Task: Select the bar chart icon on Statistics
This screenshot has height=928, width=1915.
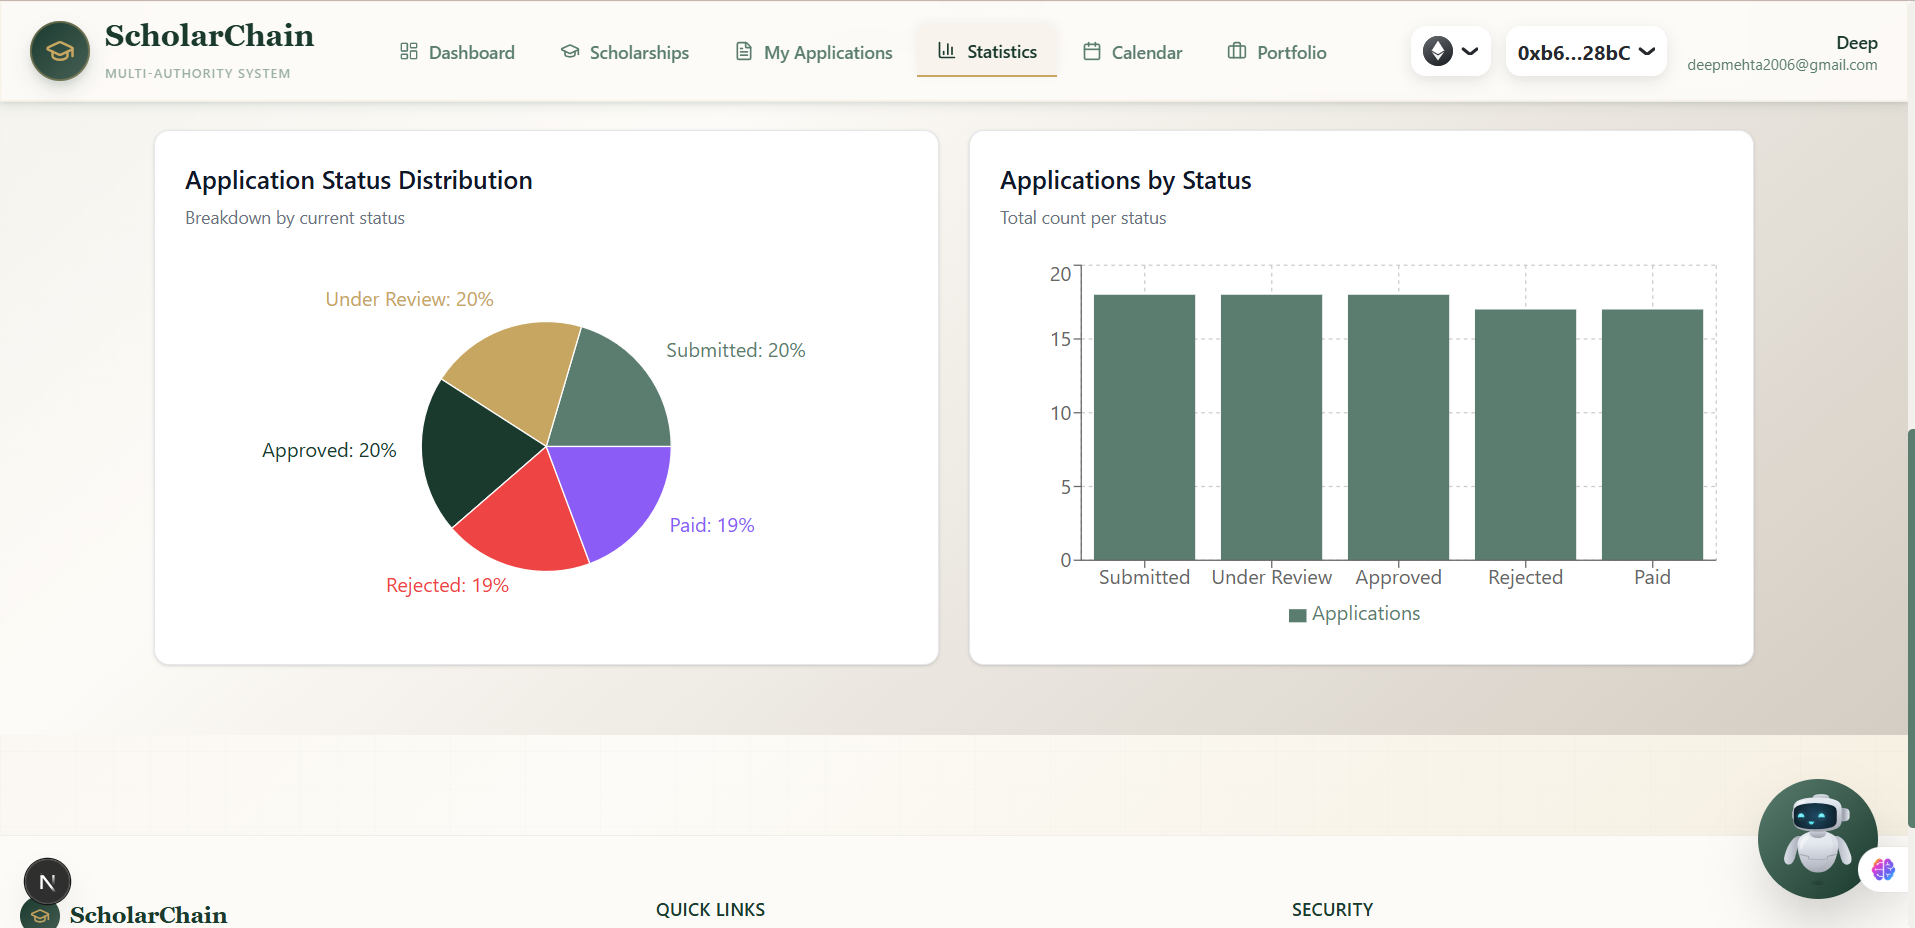Action: (x=946, y=51)
